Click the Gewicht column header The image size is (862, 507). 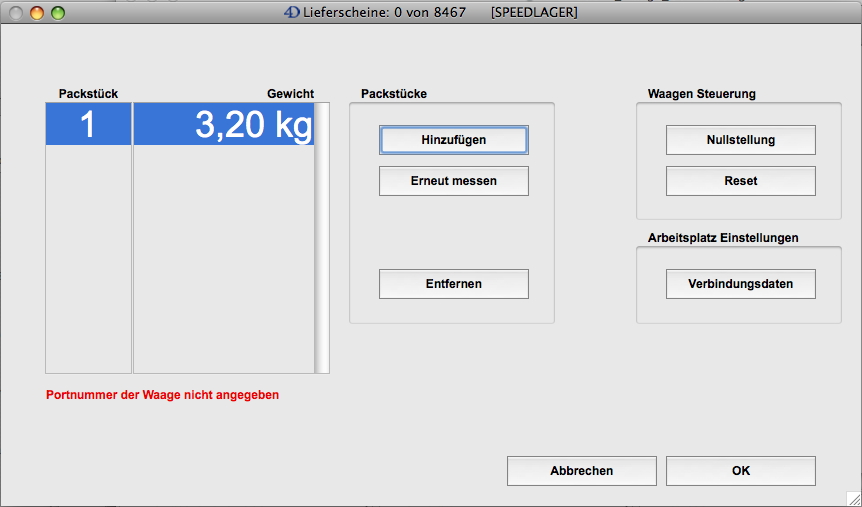290,94
